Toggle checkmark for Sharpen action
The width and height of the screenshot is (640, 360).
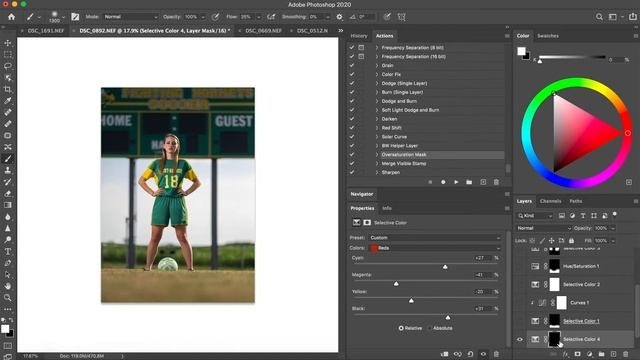pyautogui.click(x=352, y=172)
